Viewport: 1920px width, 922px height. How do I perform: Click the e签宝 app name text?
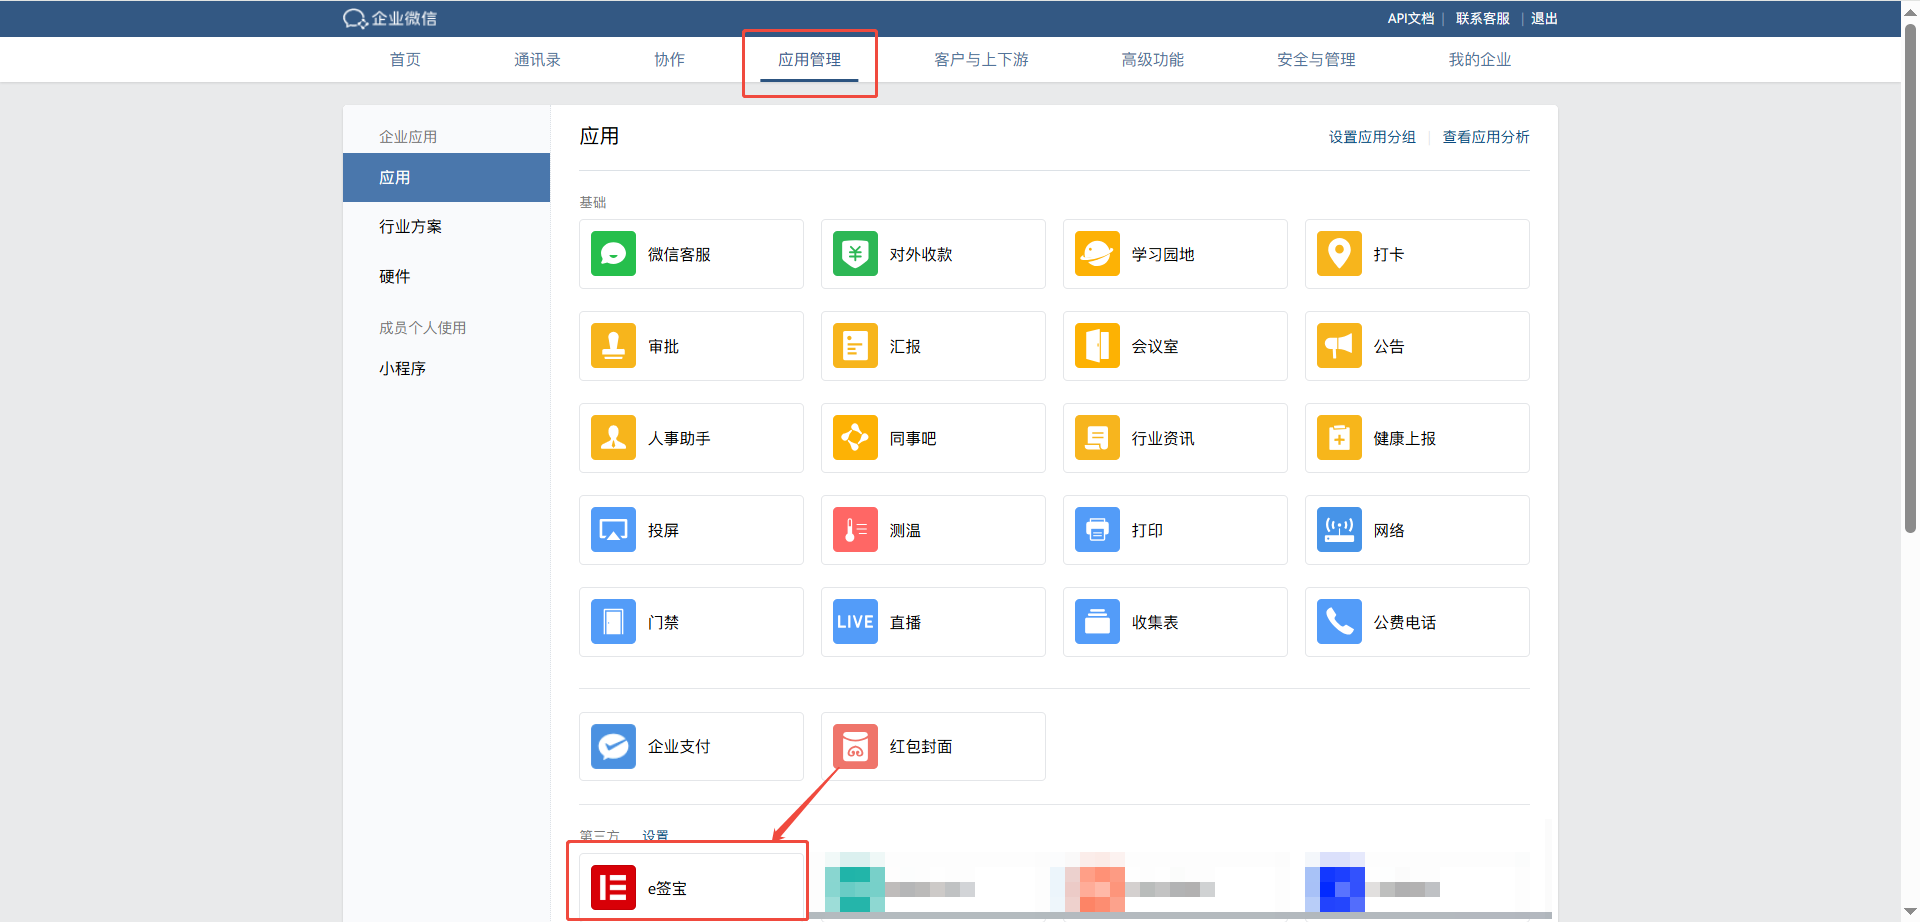pyautogui.click(x=667, y=888)
